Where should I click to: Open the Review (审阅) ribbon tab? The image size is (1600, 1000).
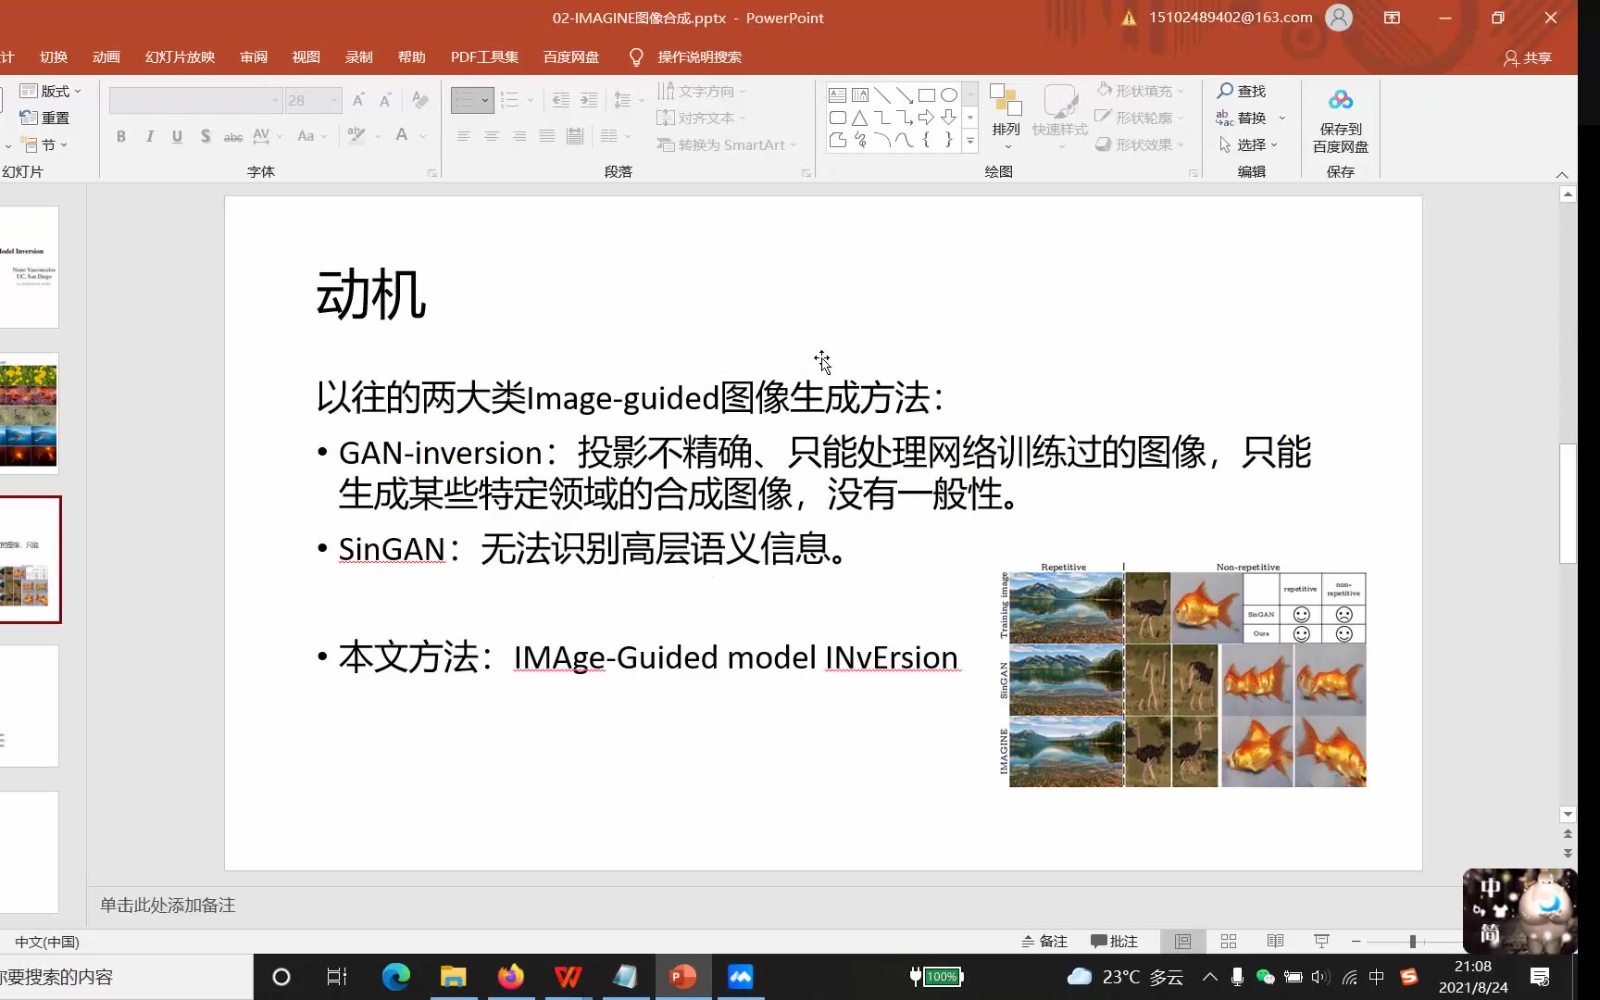coord(254,57)
